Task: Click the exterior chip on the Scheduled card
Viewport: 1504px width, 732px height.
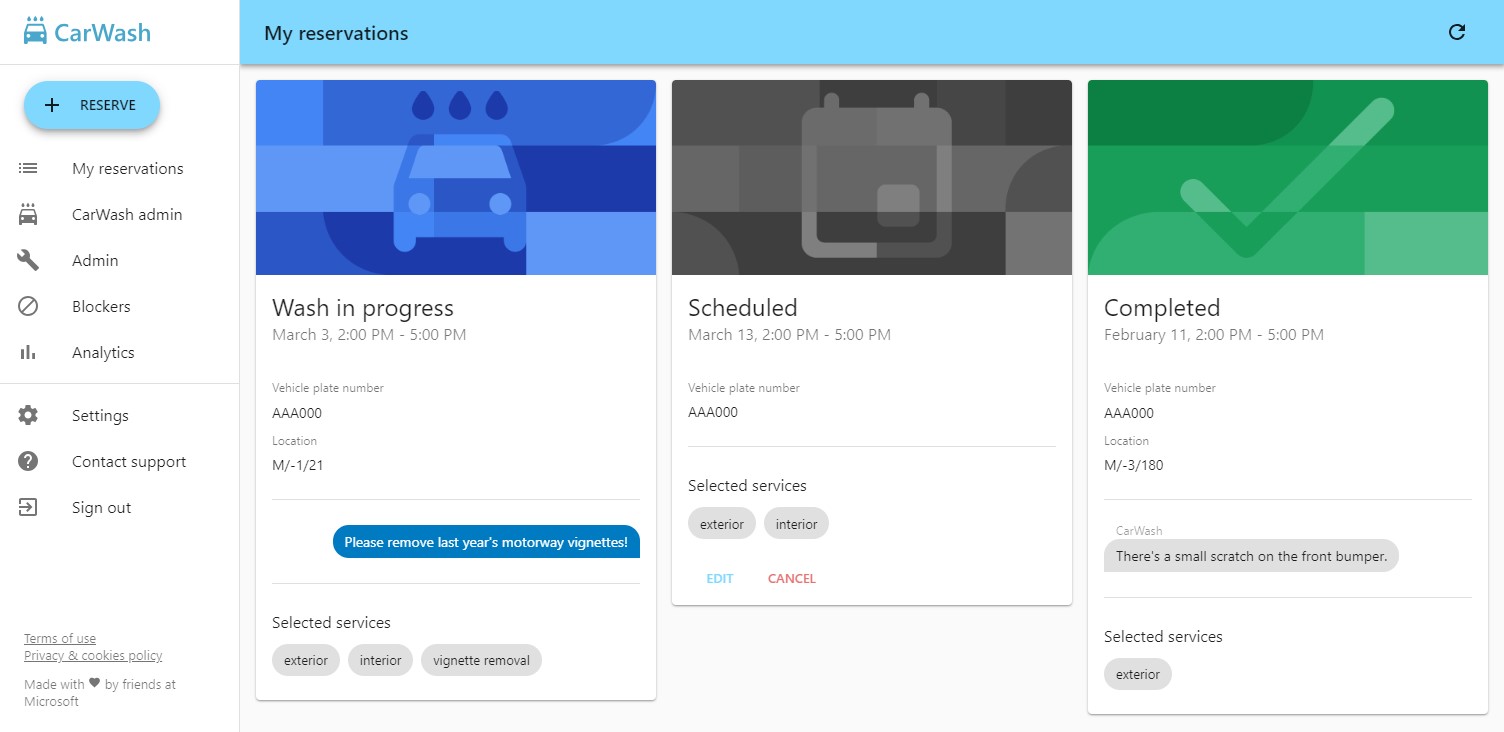Action: (x=721, y=522)
